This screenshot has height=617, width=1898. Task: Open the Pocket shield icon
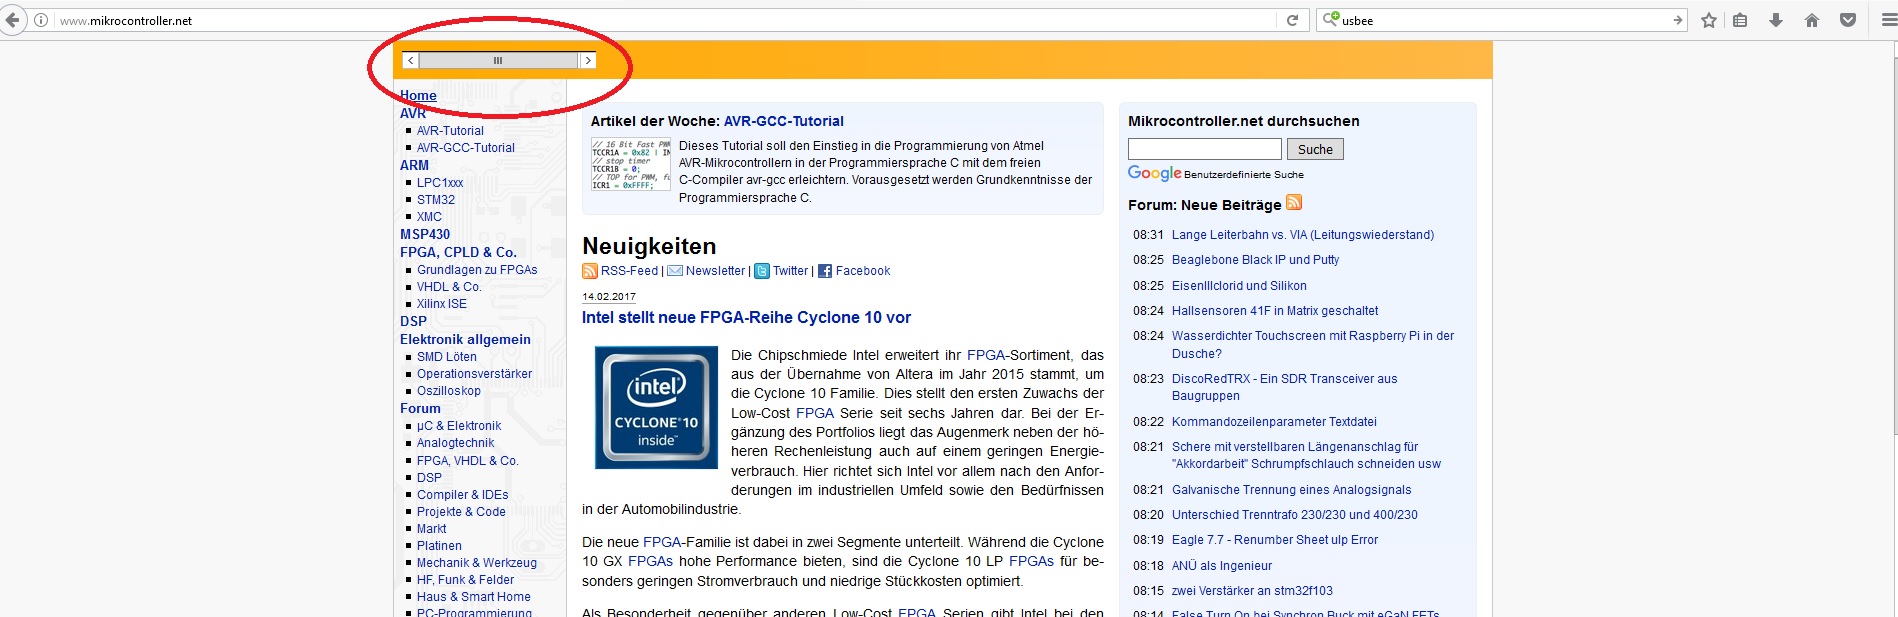pos(1848,20)
